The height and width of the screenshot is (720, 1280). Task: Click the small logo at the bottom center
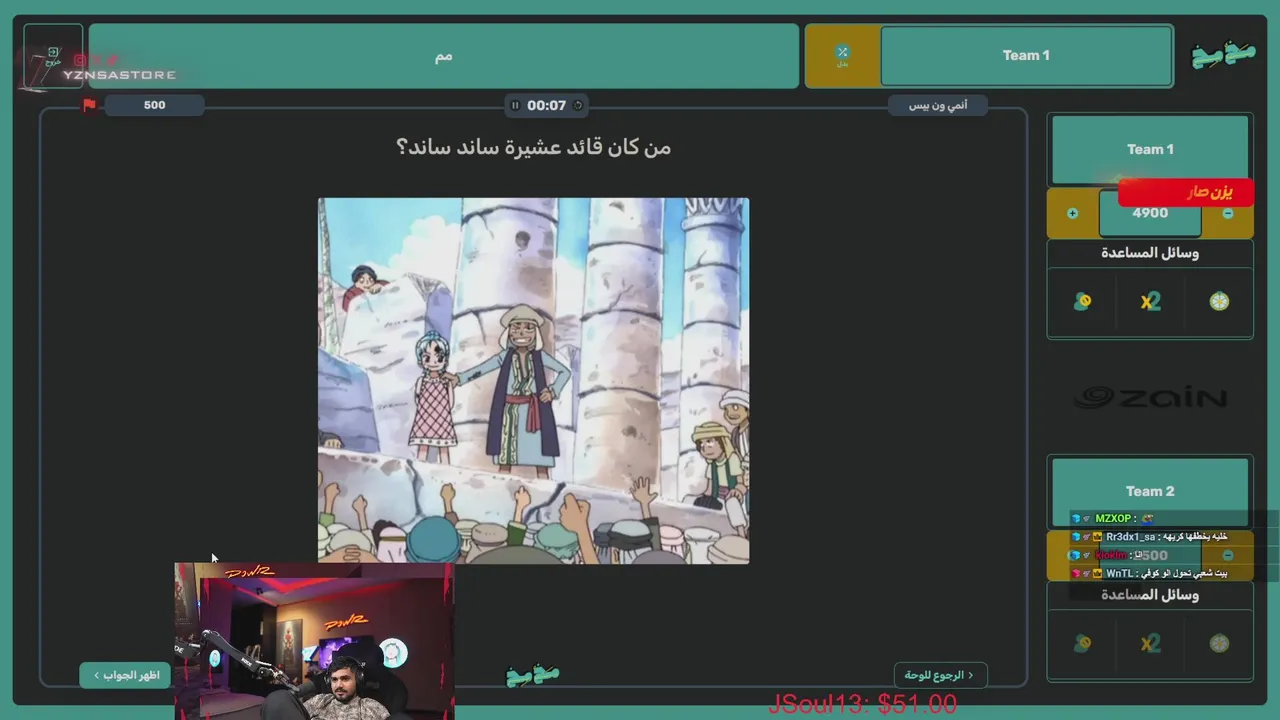click(x=533, y=676)
